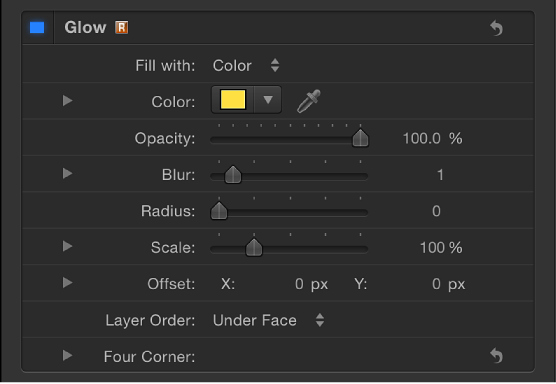Open the Layer Order Under Face menu

point(268,321)
